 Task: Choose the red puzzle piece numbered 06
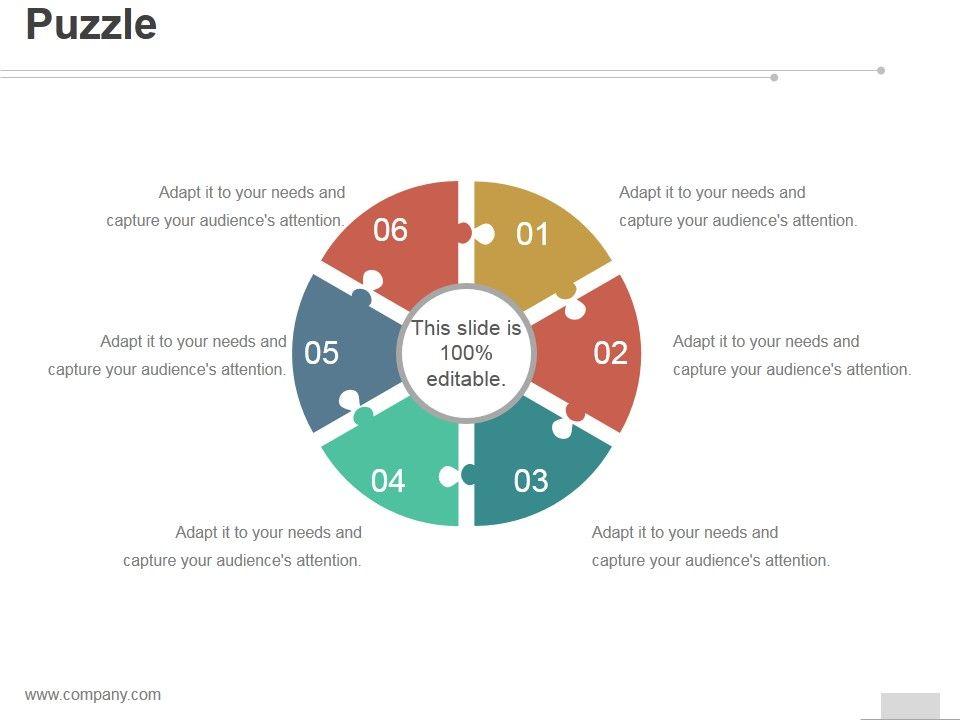395,235
